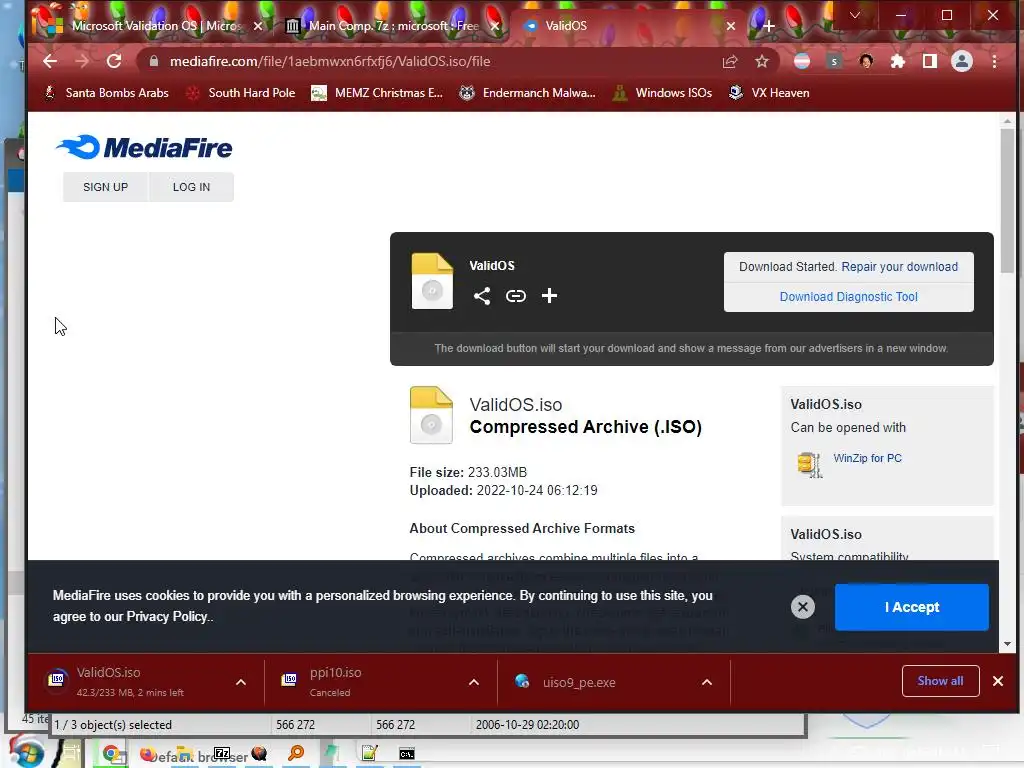Viewport: 1024px width, 768px height.
Task: Open Endermanch Malware bookmark
Action: point(527,93)
